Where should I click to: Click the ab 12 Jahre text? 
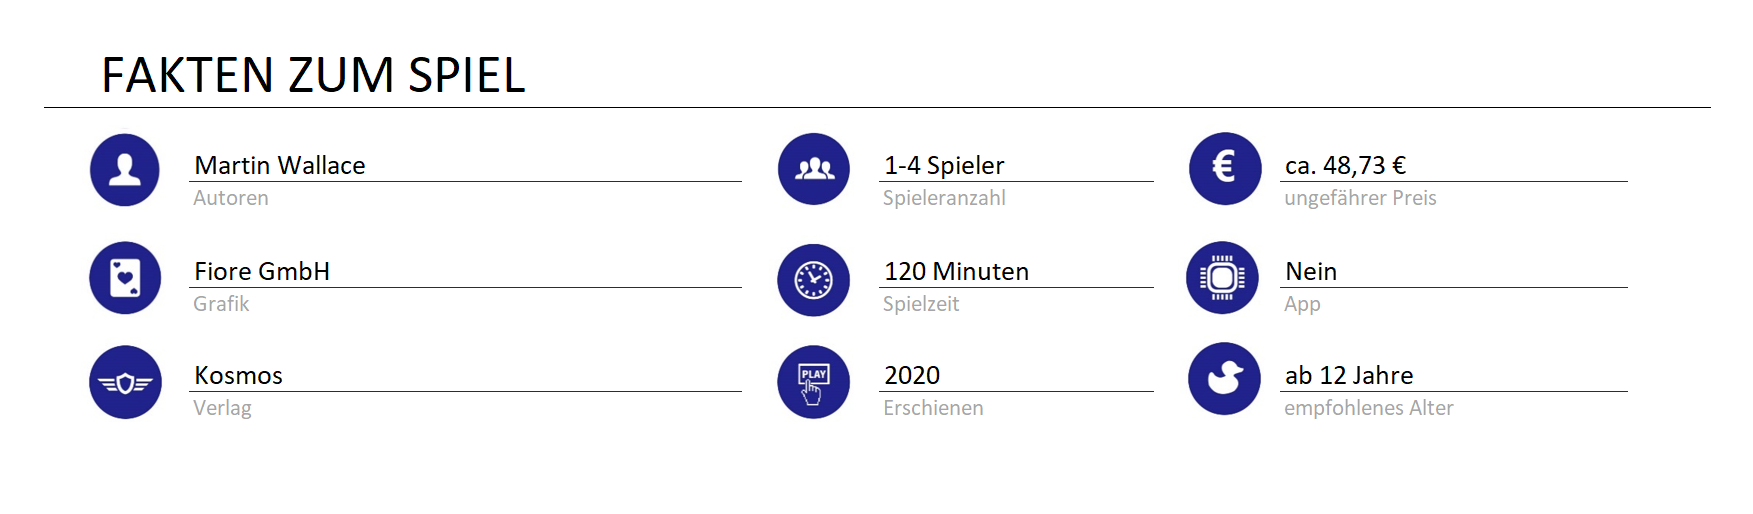[x=1349, y=375]
